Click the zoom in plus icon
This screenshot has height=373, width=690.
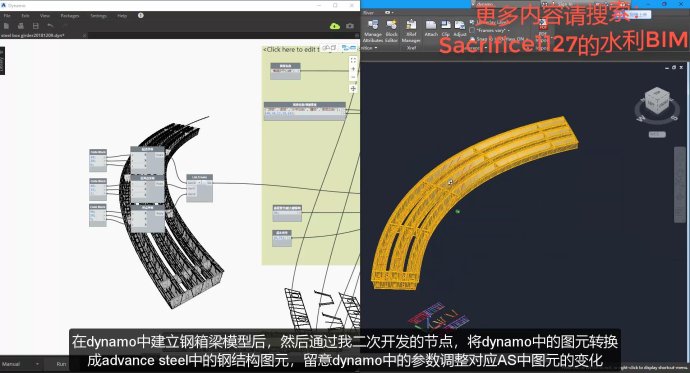click(x=353, y=69)
